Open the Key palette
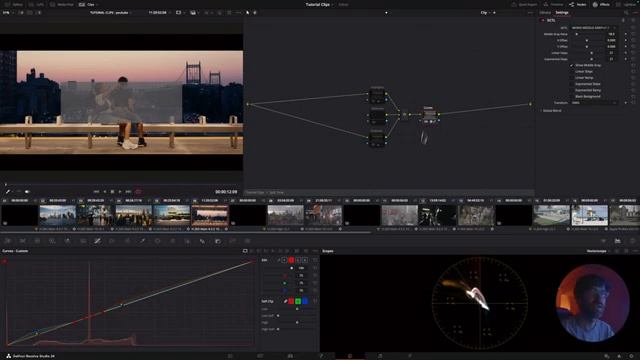This screenshot has height=360, width=640. click(218, 241)
